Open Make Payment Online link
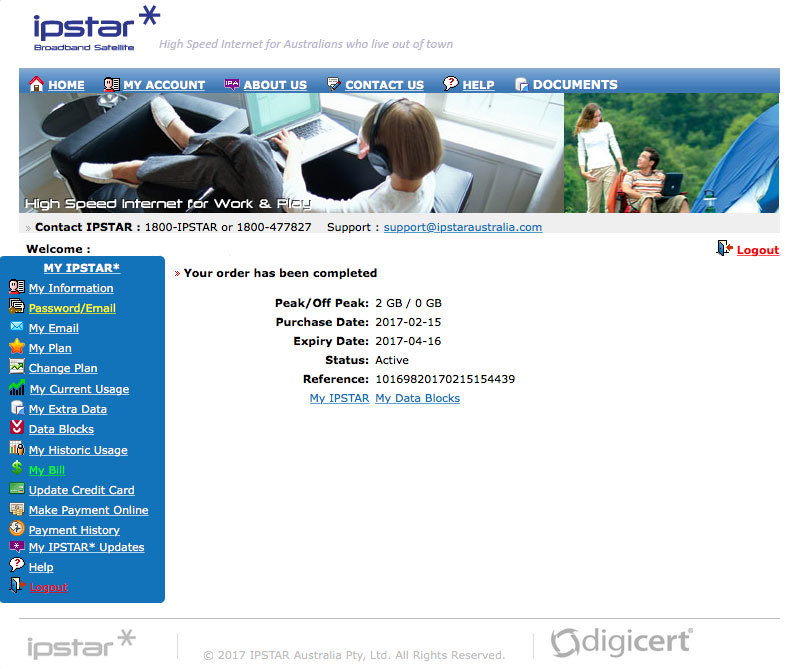Viewport: 797px width, 669px height. [88, 510]
